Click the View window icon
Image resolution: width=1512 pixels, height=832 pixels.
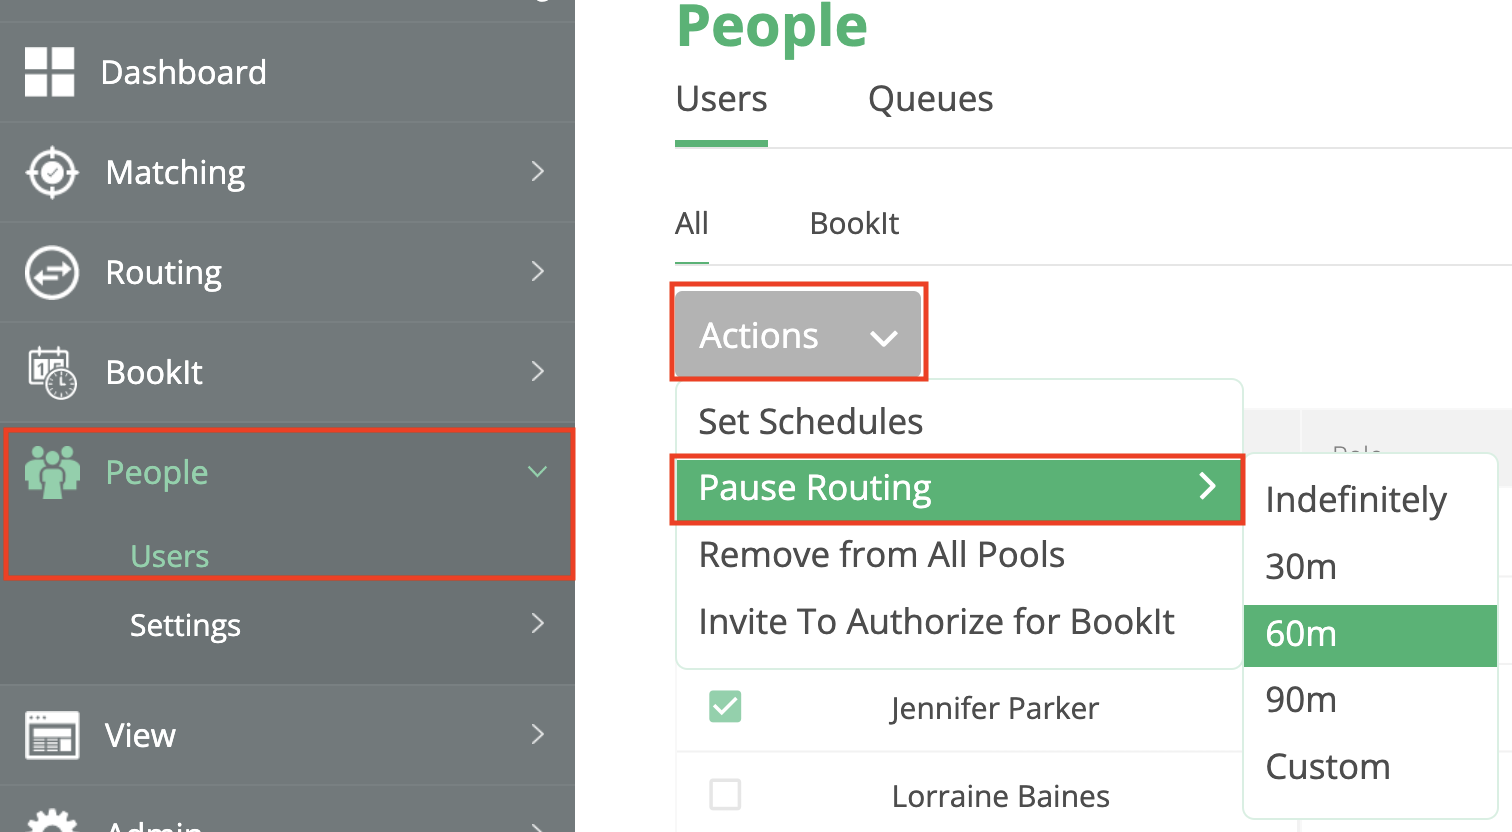point(52,735)
